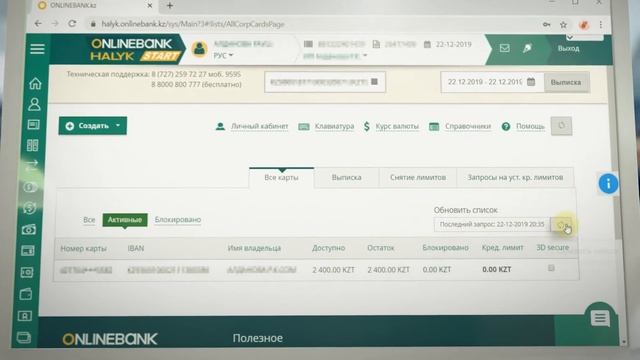
Task: Open the user profile sidebar icon
Action: tap(34, 104)
